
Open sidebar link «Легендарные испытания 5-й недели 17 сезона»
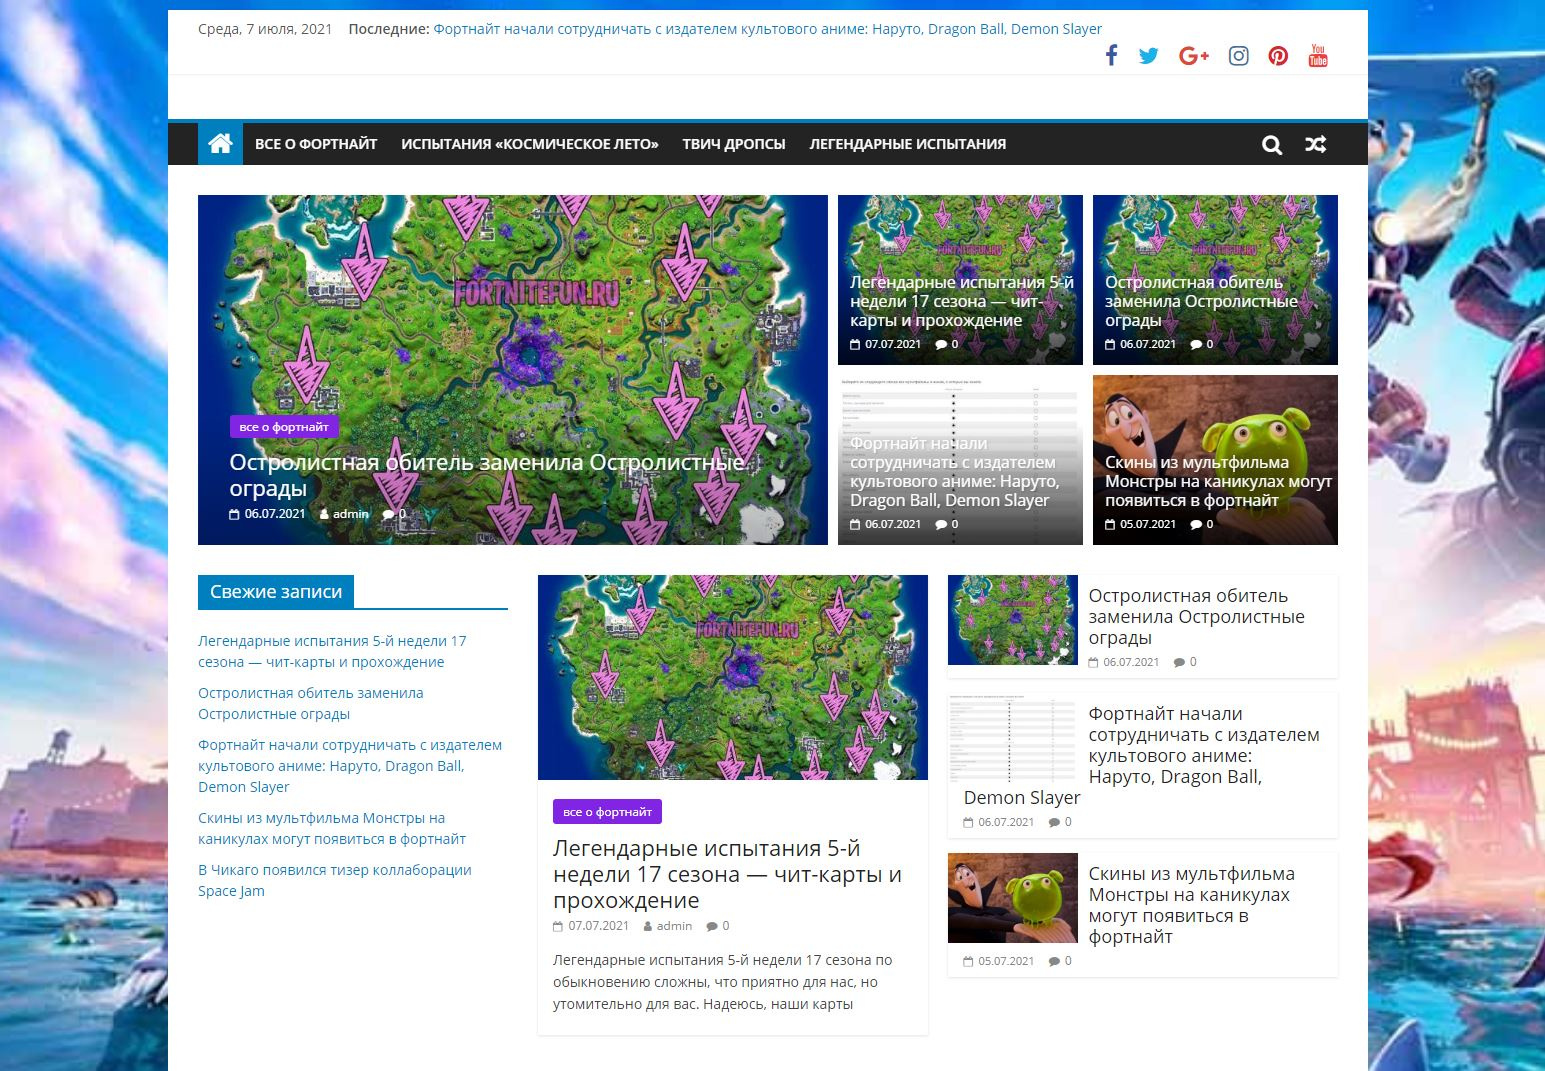tap(332, 651)
